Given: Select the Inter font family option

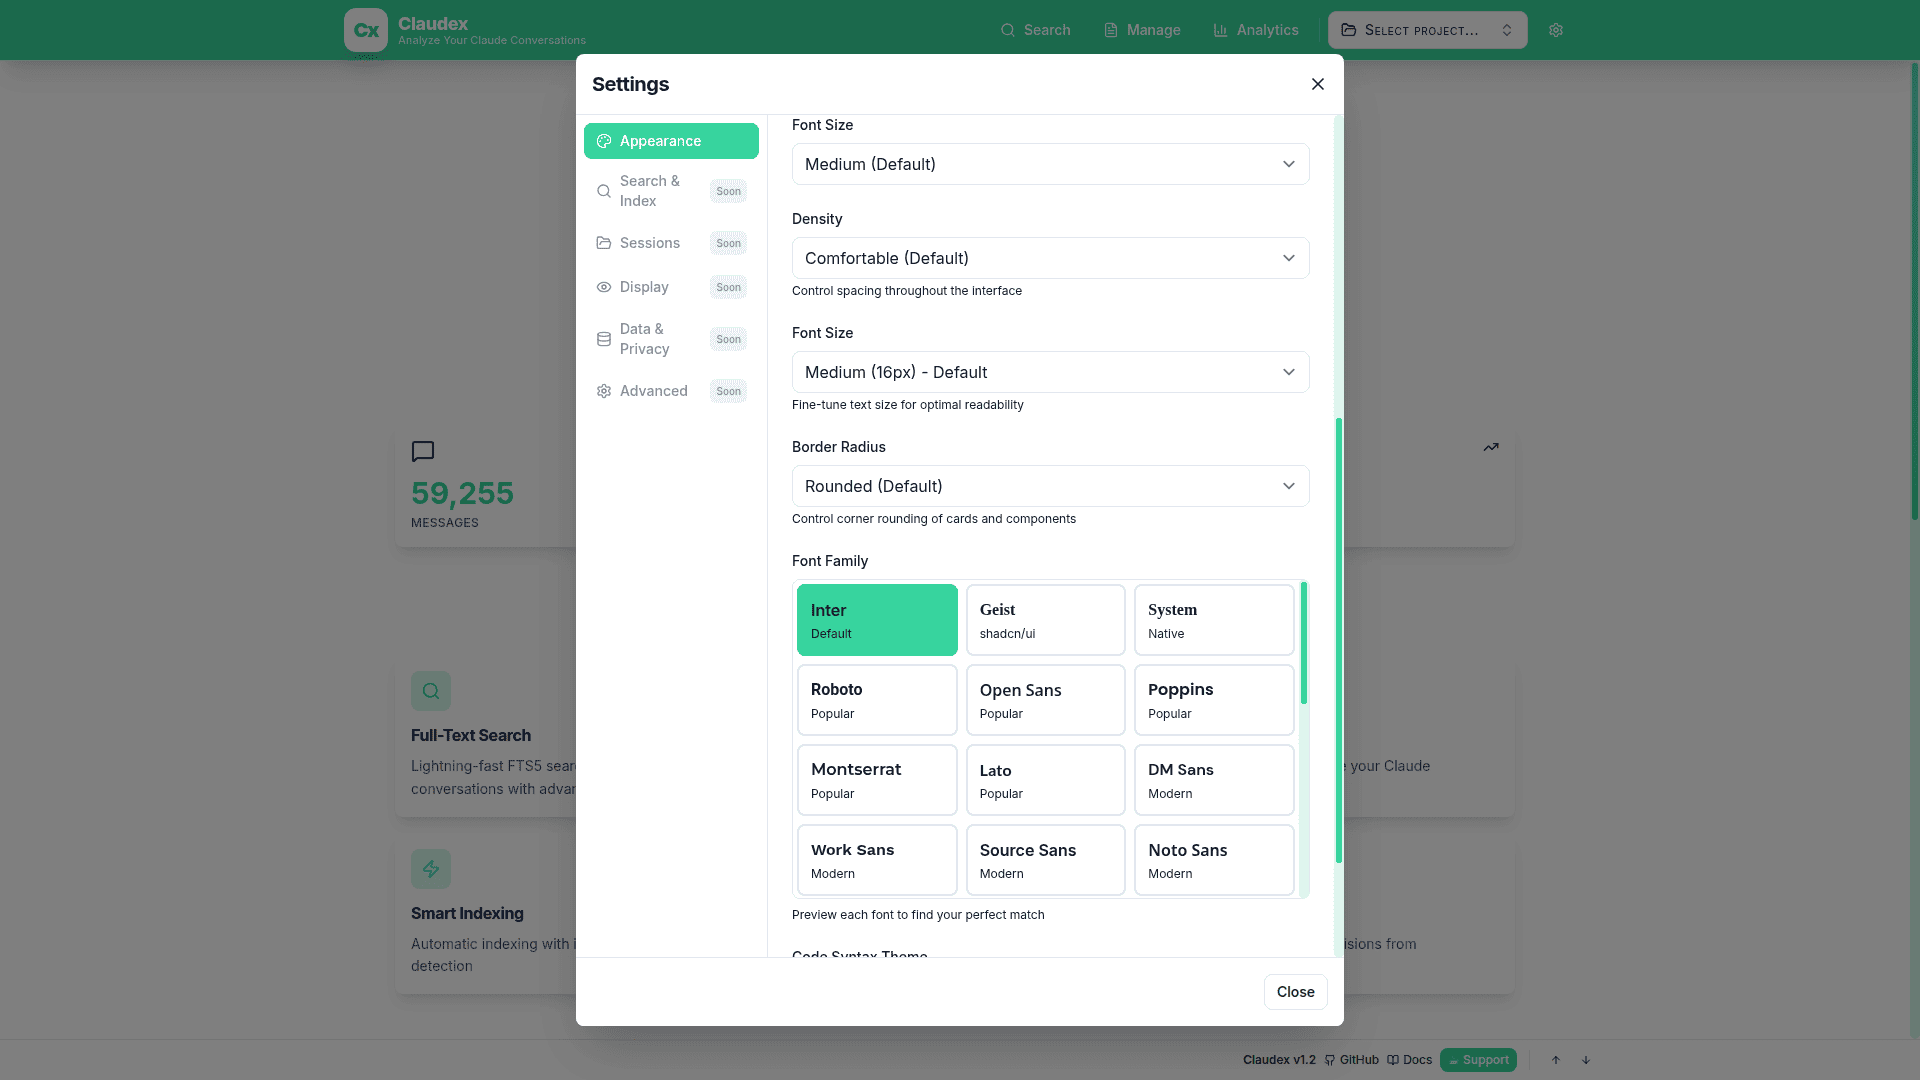Looking at the screenshot, I should (x=877, y=620).
